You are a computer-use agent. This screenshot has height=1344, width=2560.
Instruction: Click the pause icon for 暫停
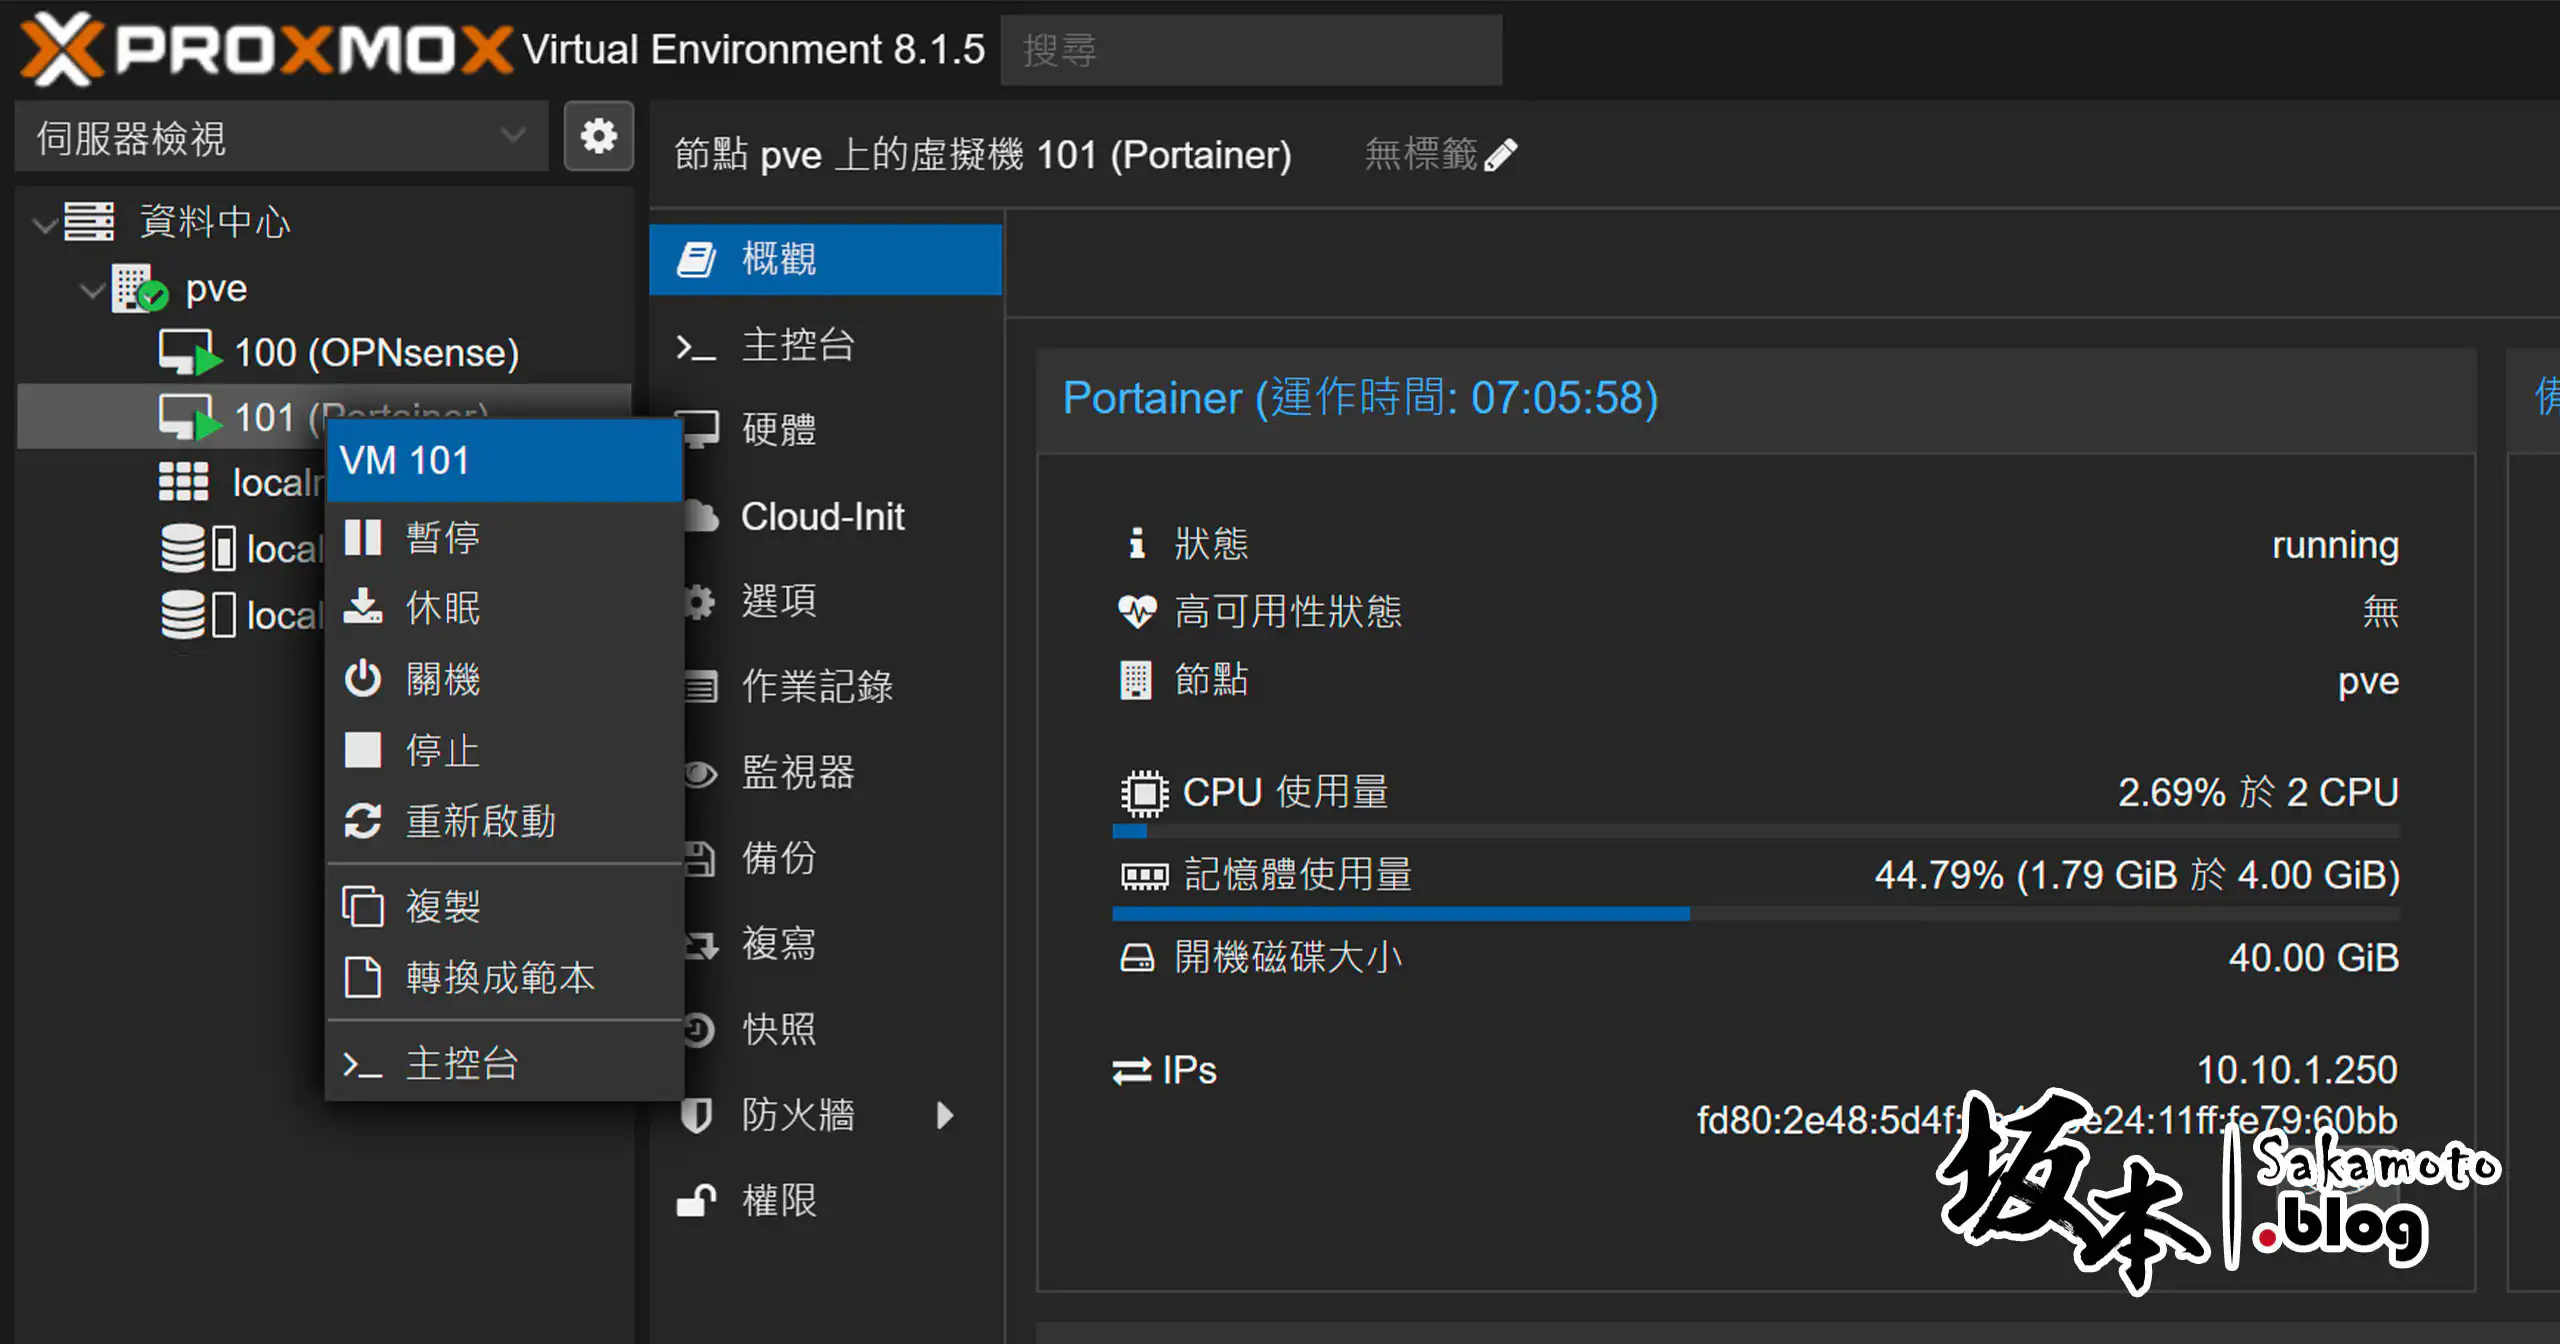pos(363,537)
